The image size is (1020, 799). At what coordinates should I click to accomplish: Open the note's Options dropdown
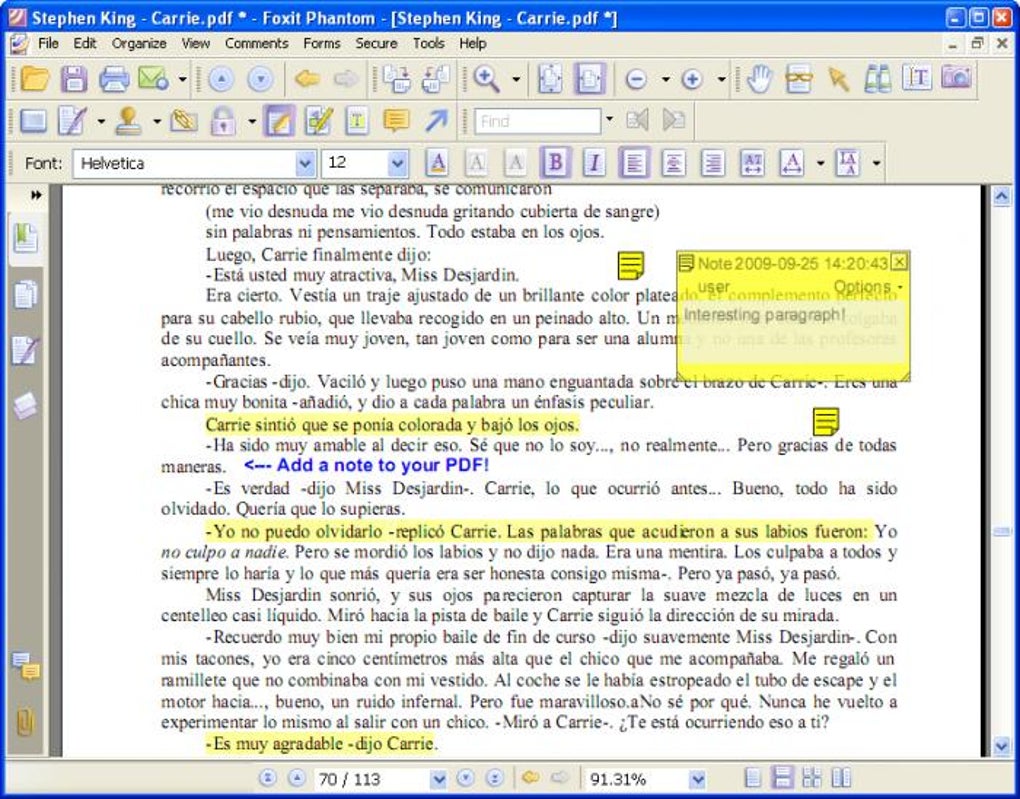[x=867, y=287]
